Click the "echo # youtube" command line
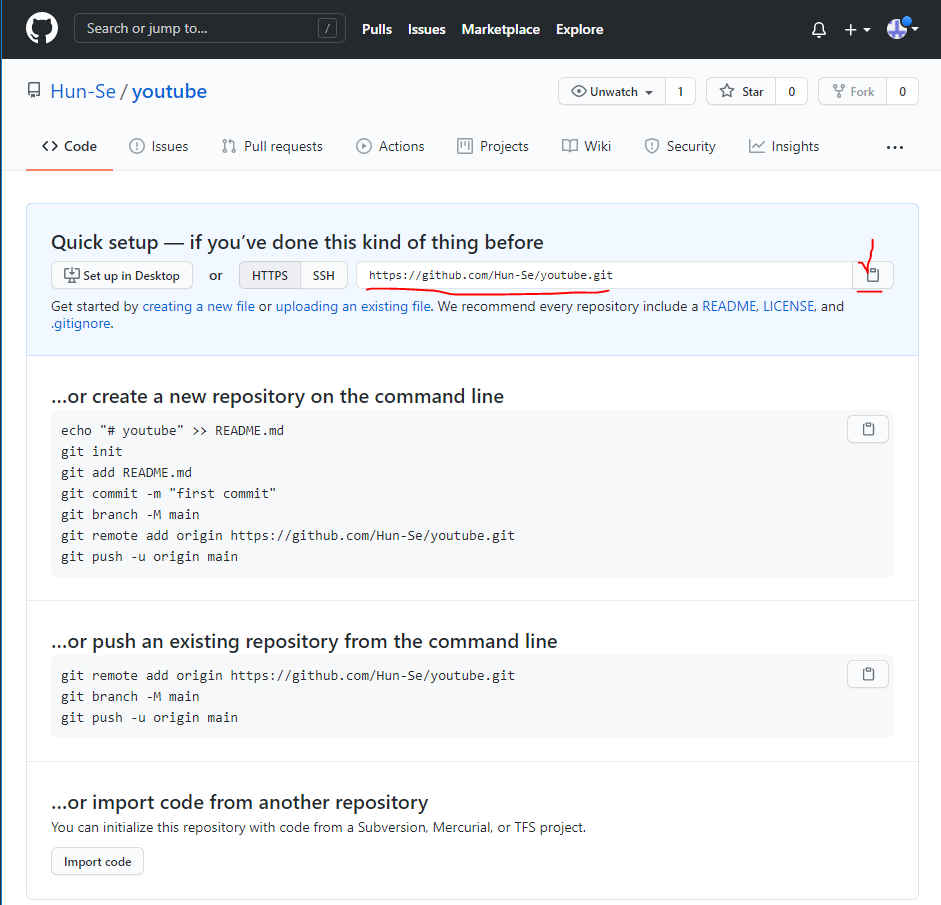The image size is (941, 905). [x=172, y=430]
